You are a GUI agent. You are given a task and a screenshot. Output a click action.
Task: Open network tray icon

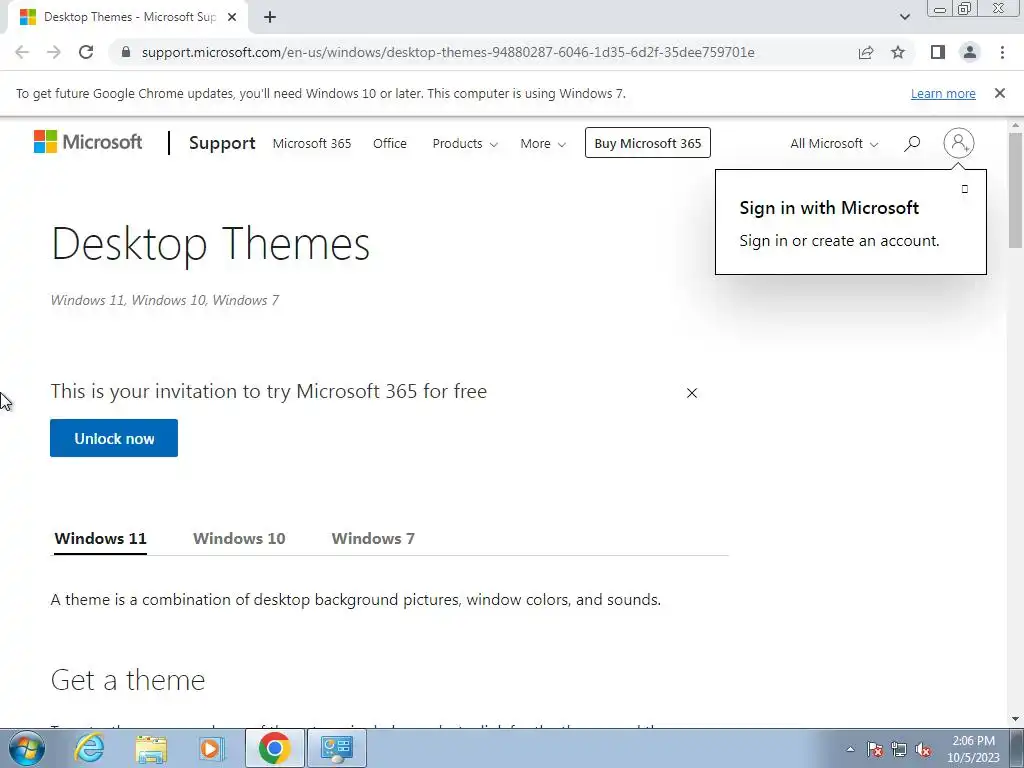click(x=899, y=749)
